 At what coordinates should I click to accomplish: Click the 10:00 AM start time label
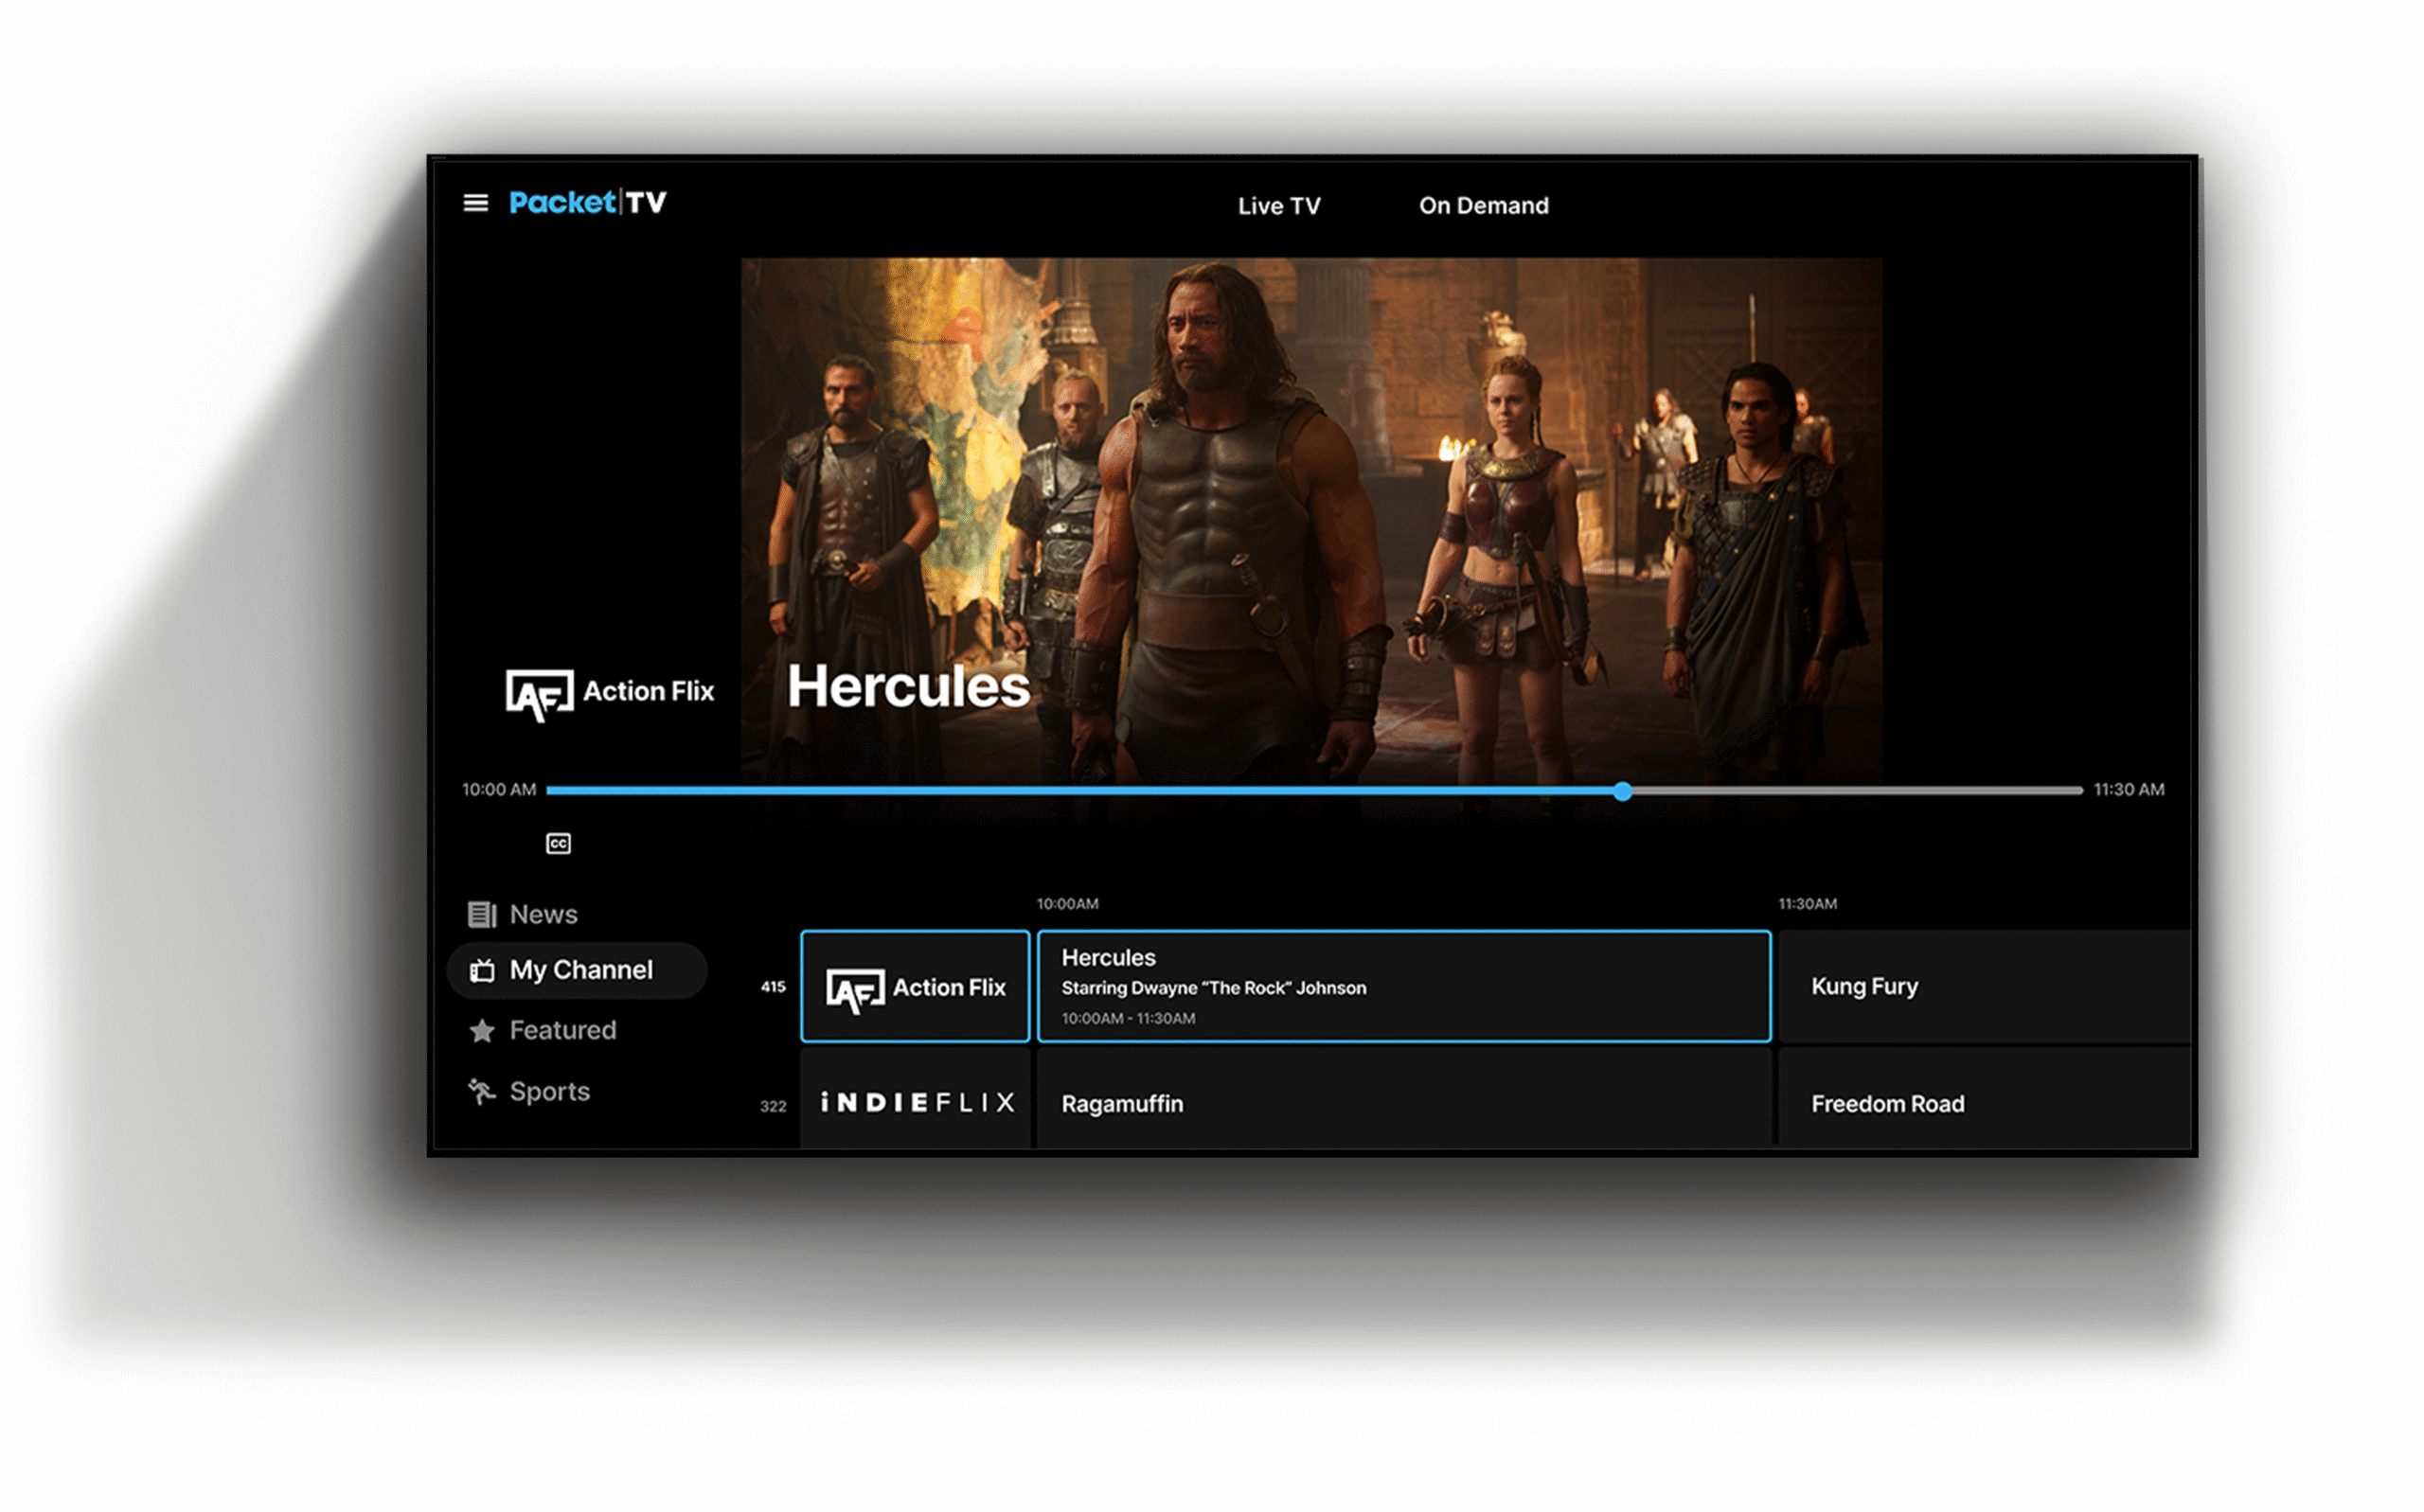click(499, 790)
